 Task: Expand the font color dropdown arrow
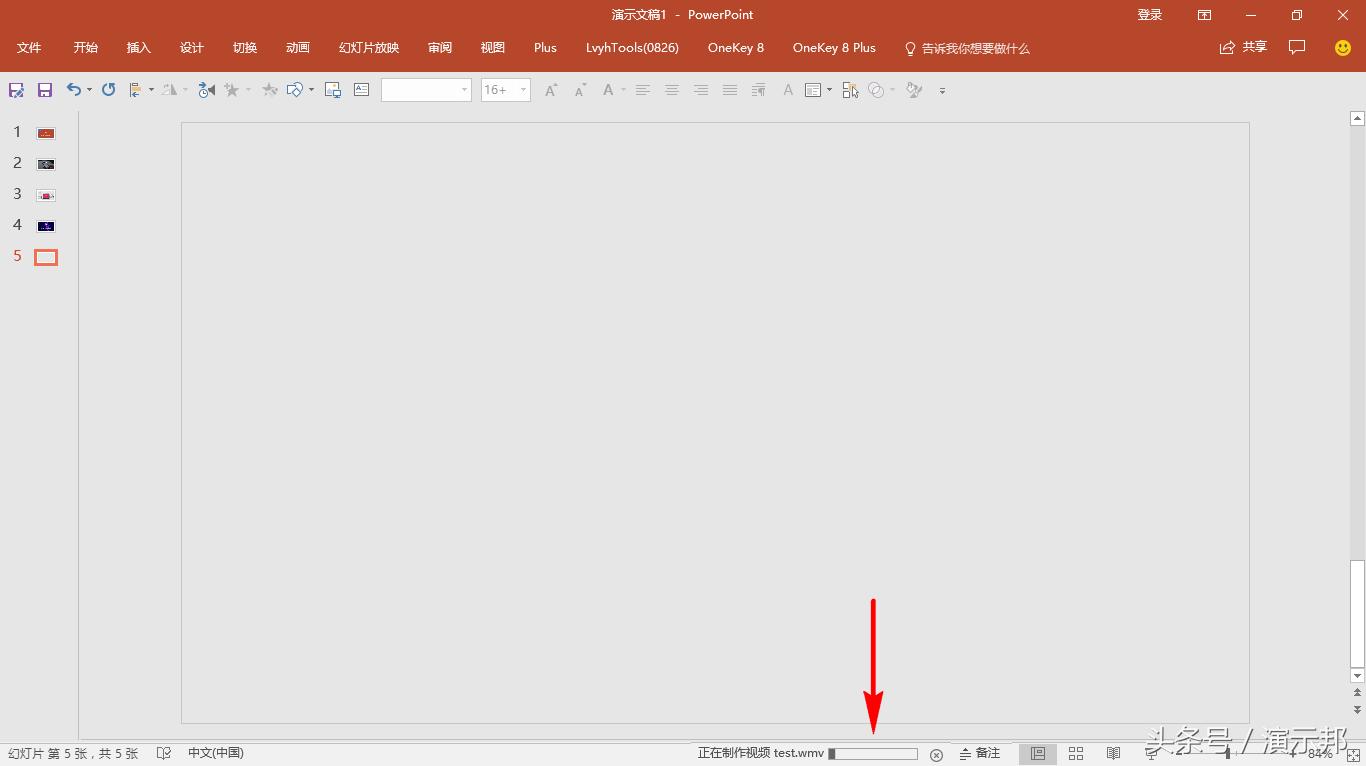coord(623,90)
